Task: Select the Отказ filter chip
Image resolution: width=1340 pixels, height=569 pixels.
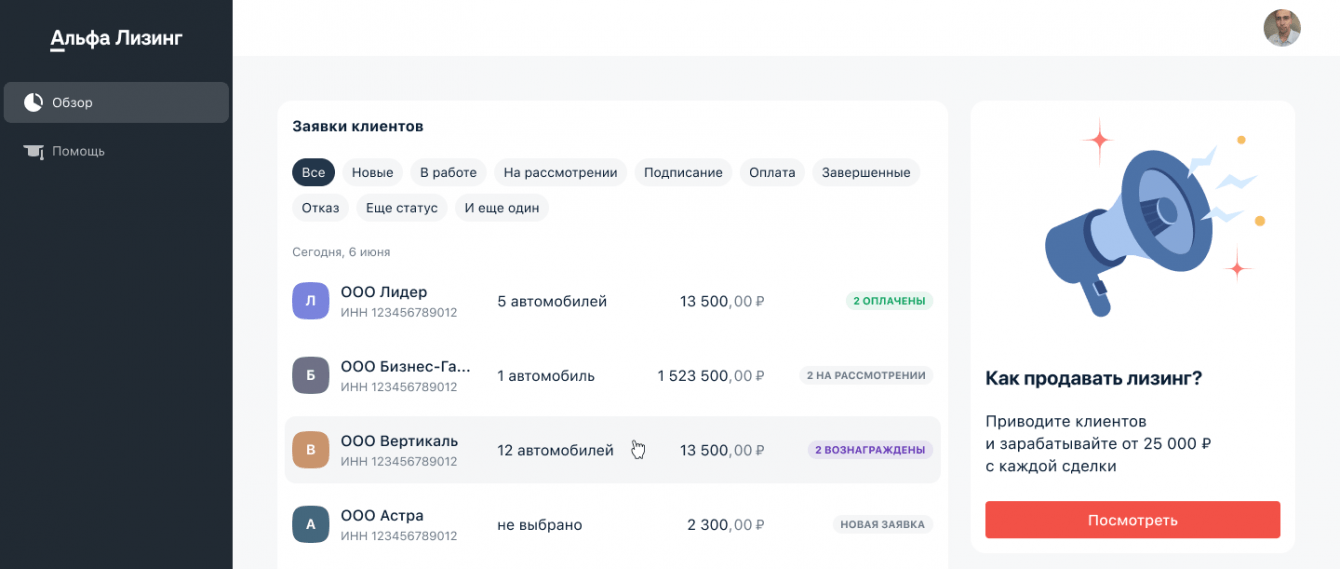Action: tap(320, 208)
